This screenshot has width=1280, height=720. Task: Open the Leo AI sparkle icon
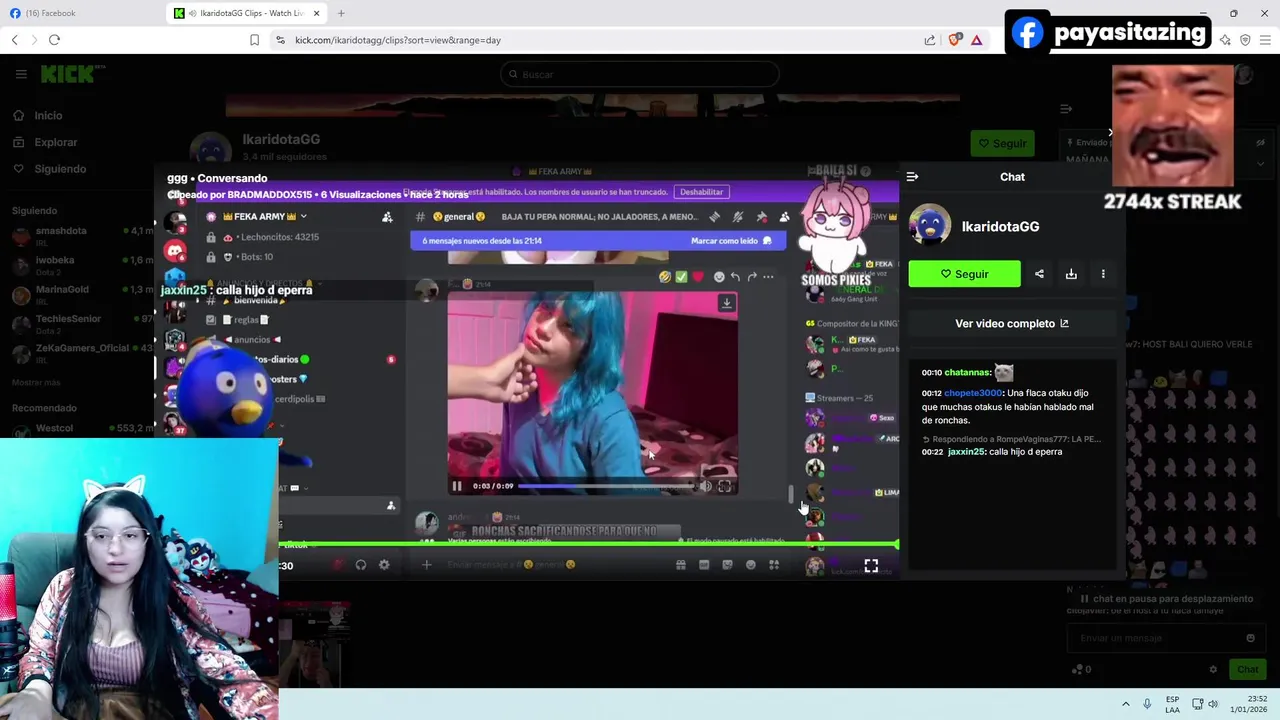tap(1225, 40)
